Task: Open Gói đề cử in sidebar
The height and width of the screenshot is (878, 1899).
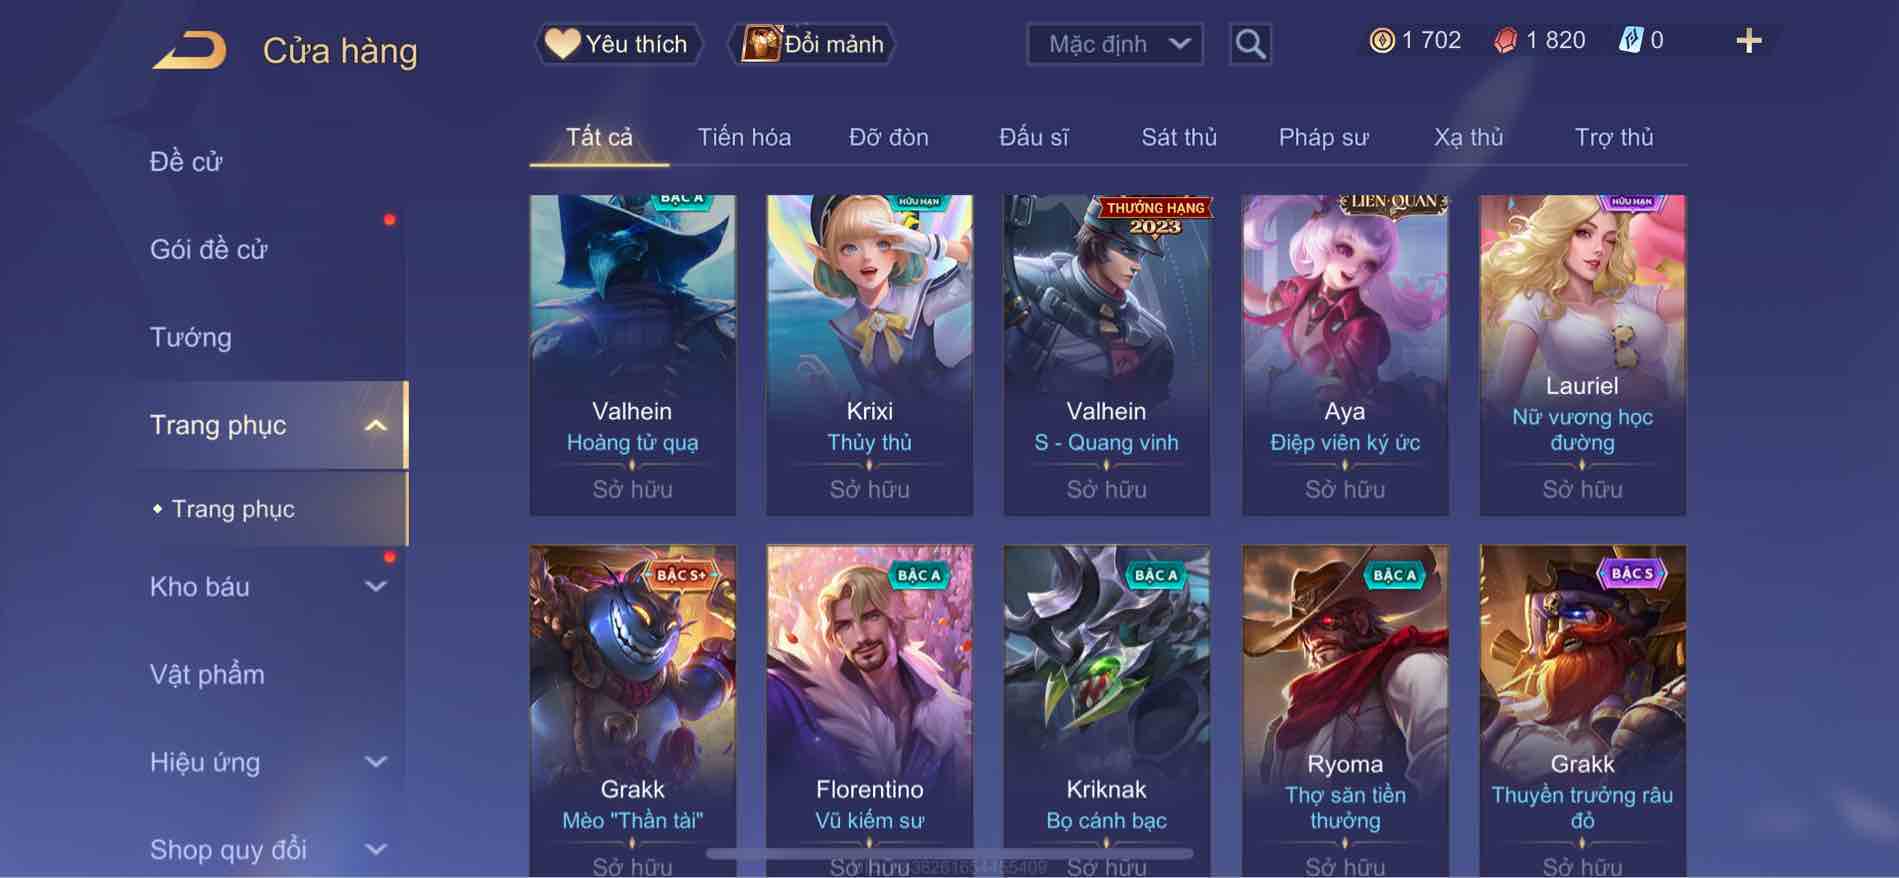Action: point(209,249)
